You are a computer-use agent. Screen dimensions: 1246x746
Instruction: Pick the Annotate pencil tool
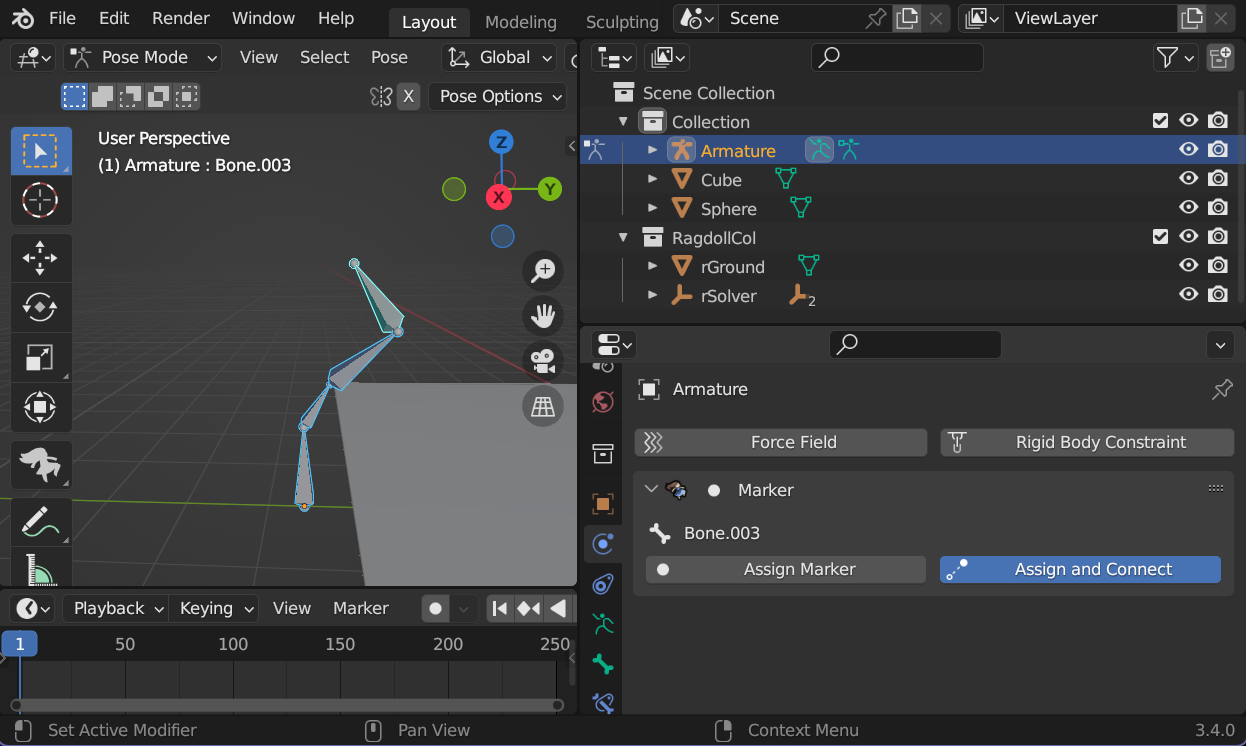tap(40, 521)
